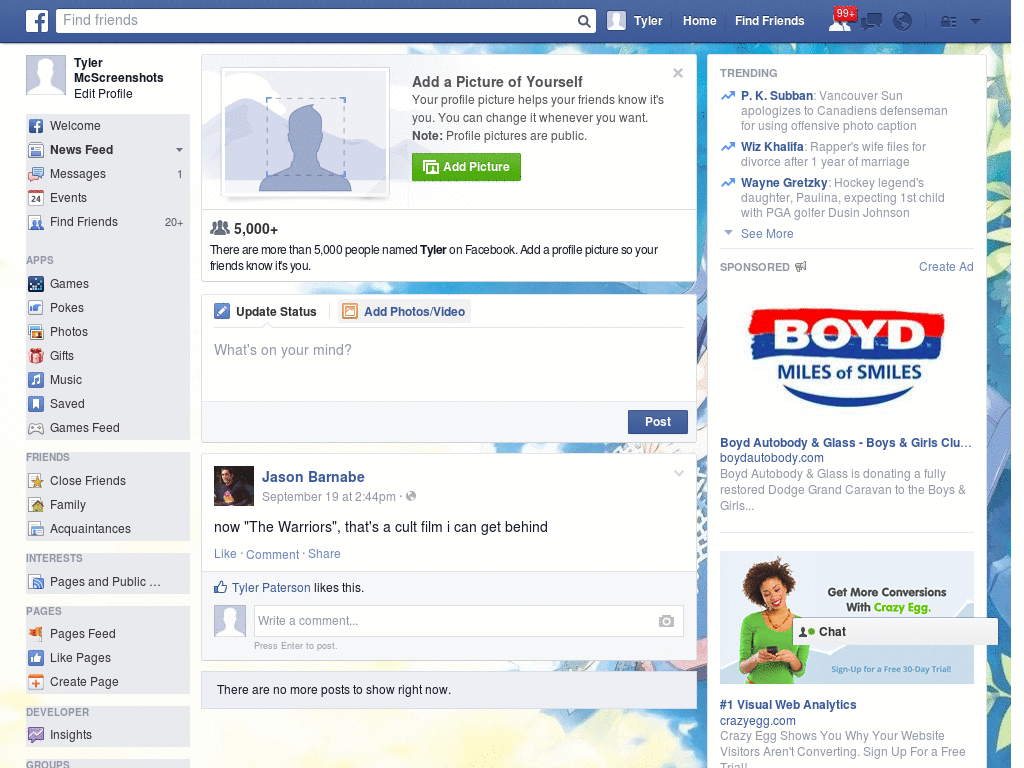Open P. K. Subban trending topic
Screen dimensions: 1024x768
(x=776, y=96)
